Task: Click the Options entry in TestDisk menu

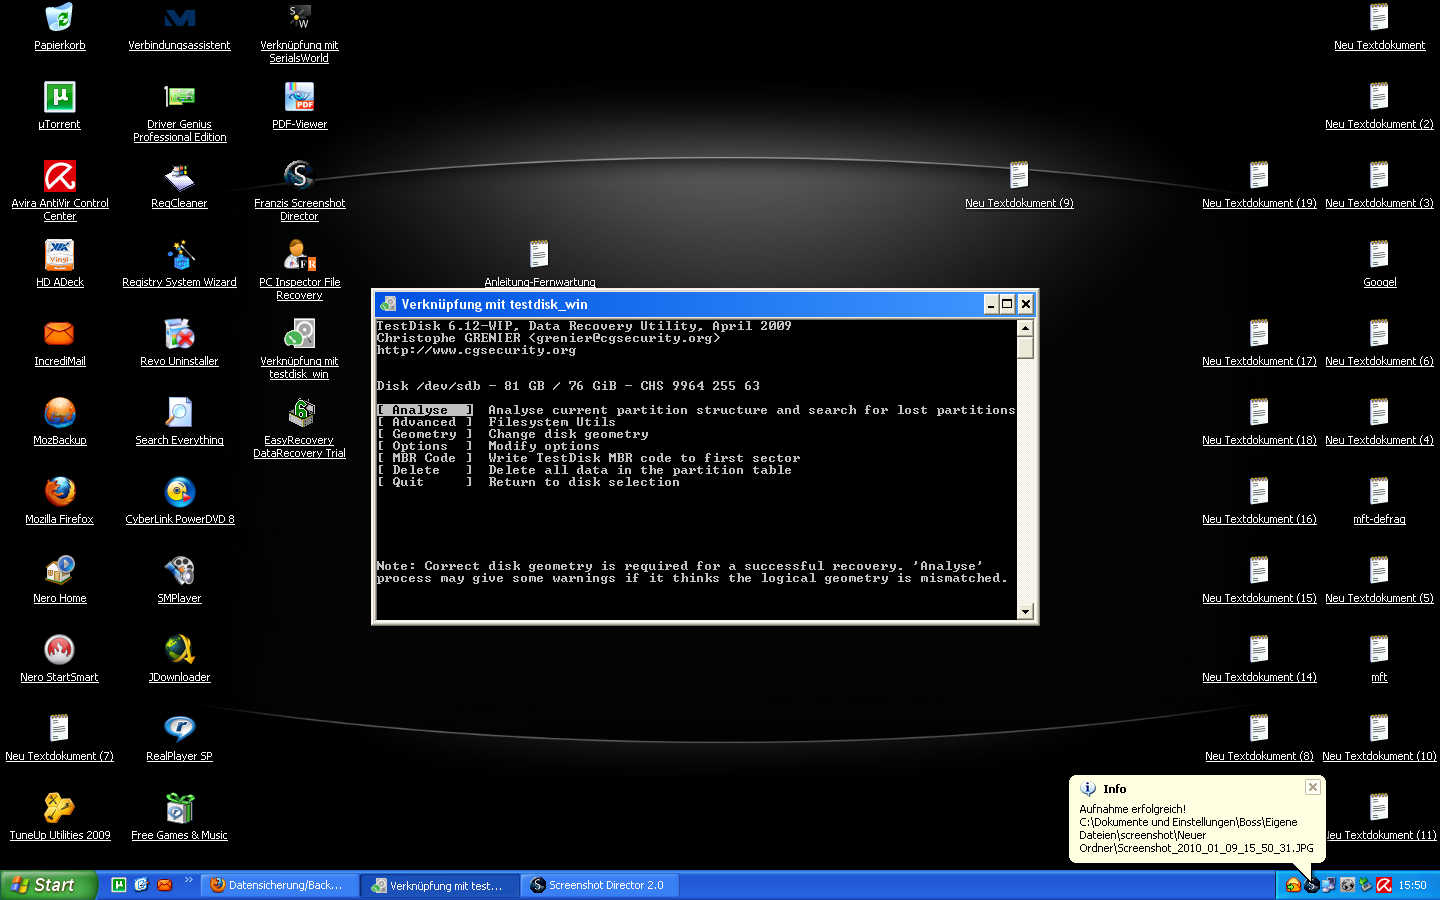Action: [x=424, y=446]
